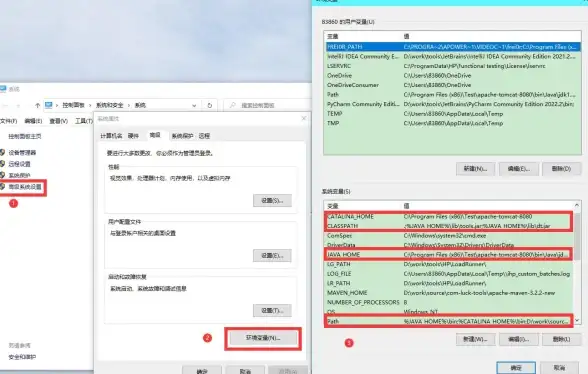The image size is (588, 374).
Task: Click 取消 in the System Properties dialog
Action: point(245,369)
